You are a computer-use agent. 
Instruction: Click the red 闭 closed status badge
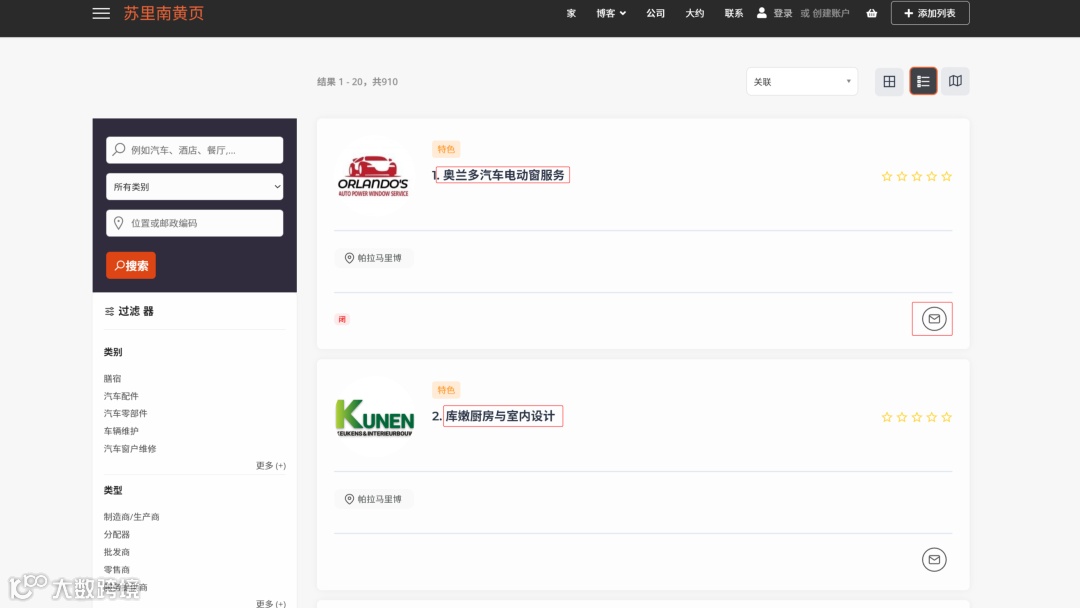tap(342, 319)
